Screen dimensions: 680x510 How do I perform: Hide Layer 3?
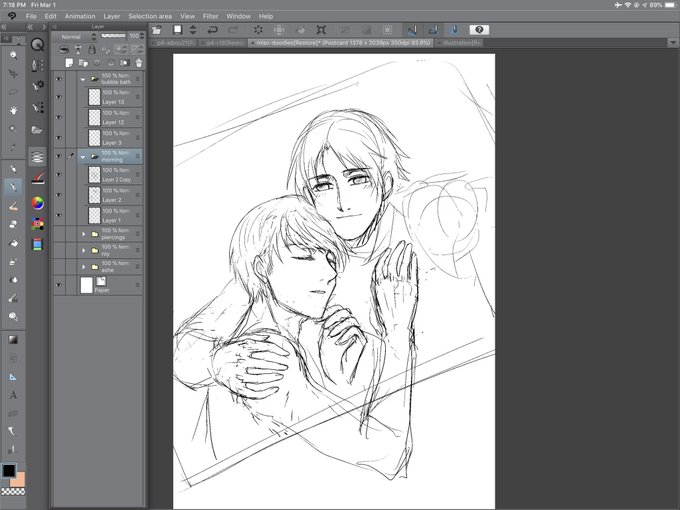59,138
